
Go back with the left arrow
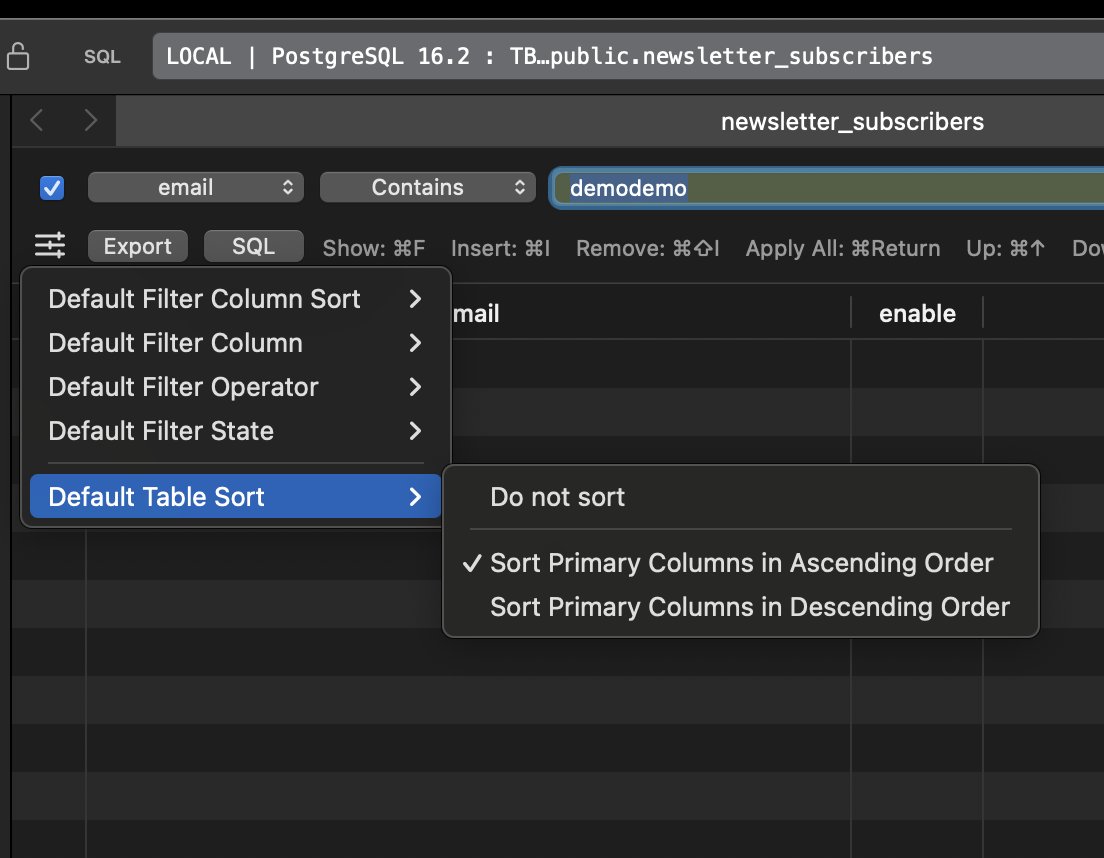pos(37,120)
